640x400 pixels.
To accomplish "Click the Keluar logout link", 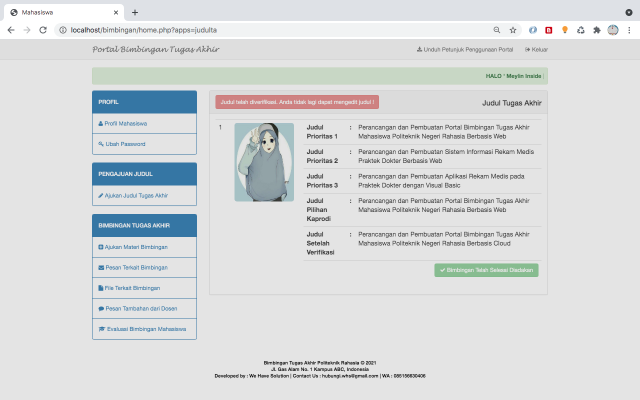I will (x=536, y=49).
